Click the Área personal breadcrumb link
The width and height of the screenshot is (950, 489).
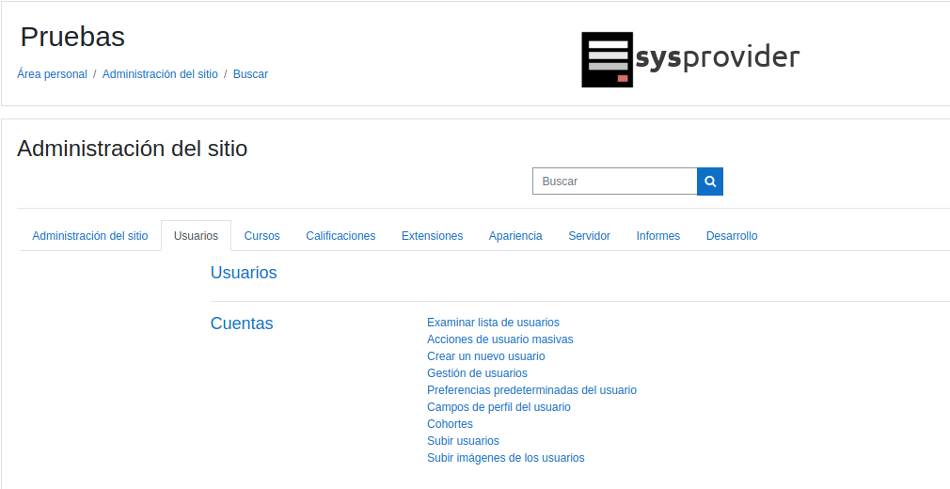coord(52,74)
